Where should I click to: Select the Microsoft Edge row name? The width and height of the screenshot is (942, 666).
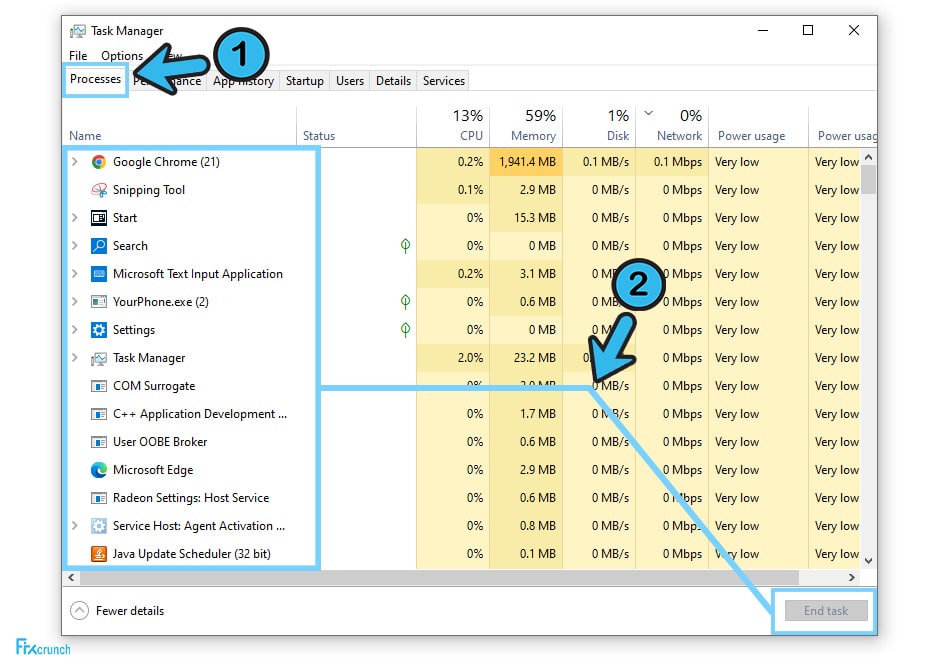pyautogui.click(x=153, y=470)
